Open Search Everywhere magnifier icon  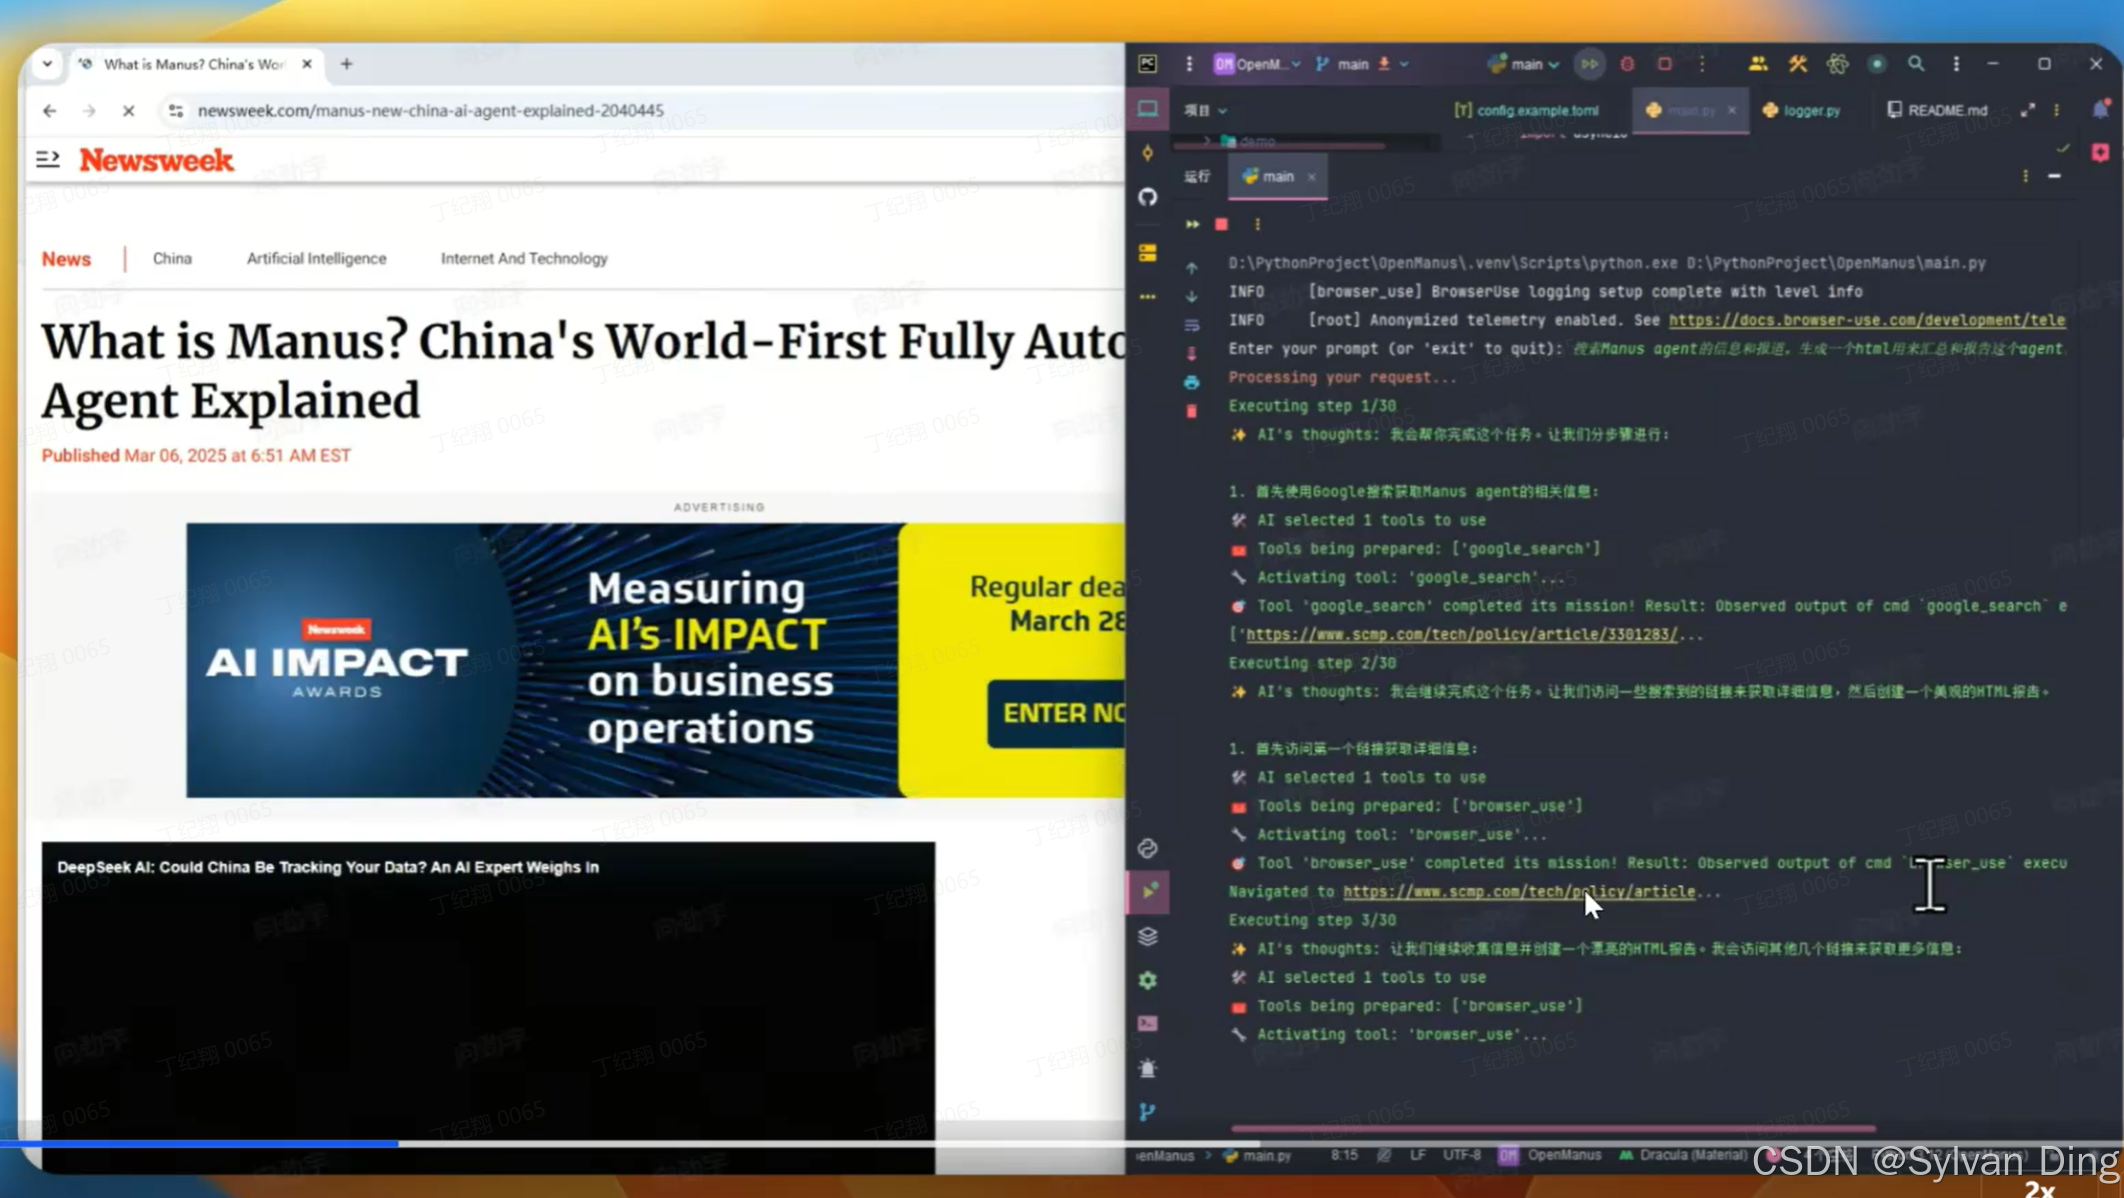(1915, 64)
